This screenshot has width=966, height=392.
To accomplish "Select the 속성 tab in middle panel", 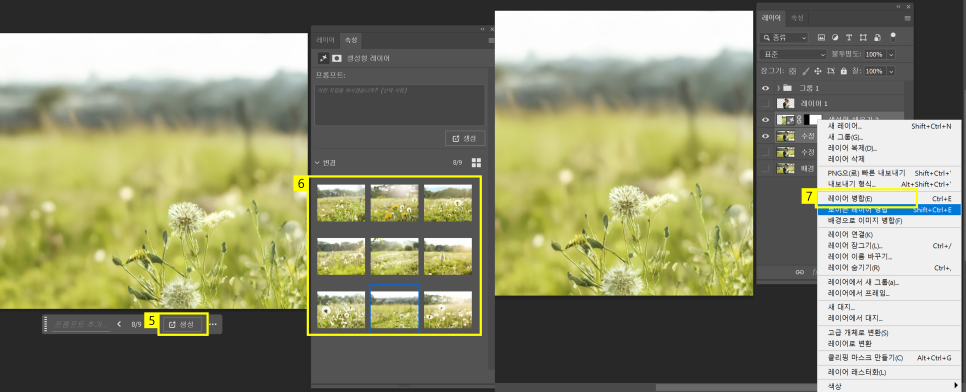I will pyautogui.click(x=351, y=40).
